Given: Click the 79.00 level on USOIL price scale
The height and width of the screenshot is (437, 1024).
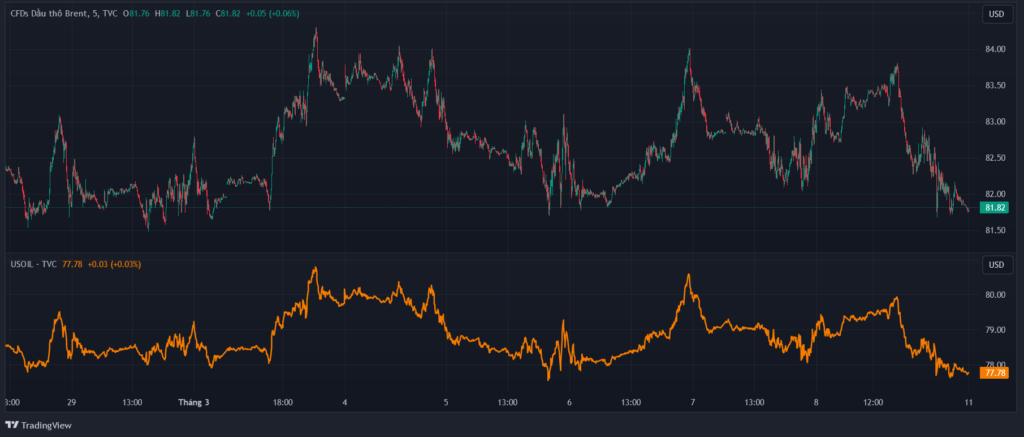Looking at the screenshot, I should coord(994,330).
